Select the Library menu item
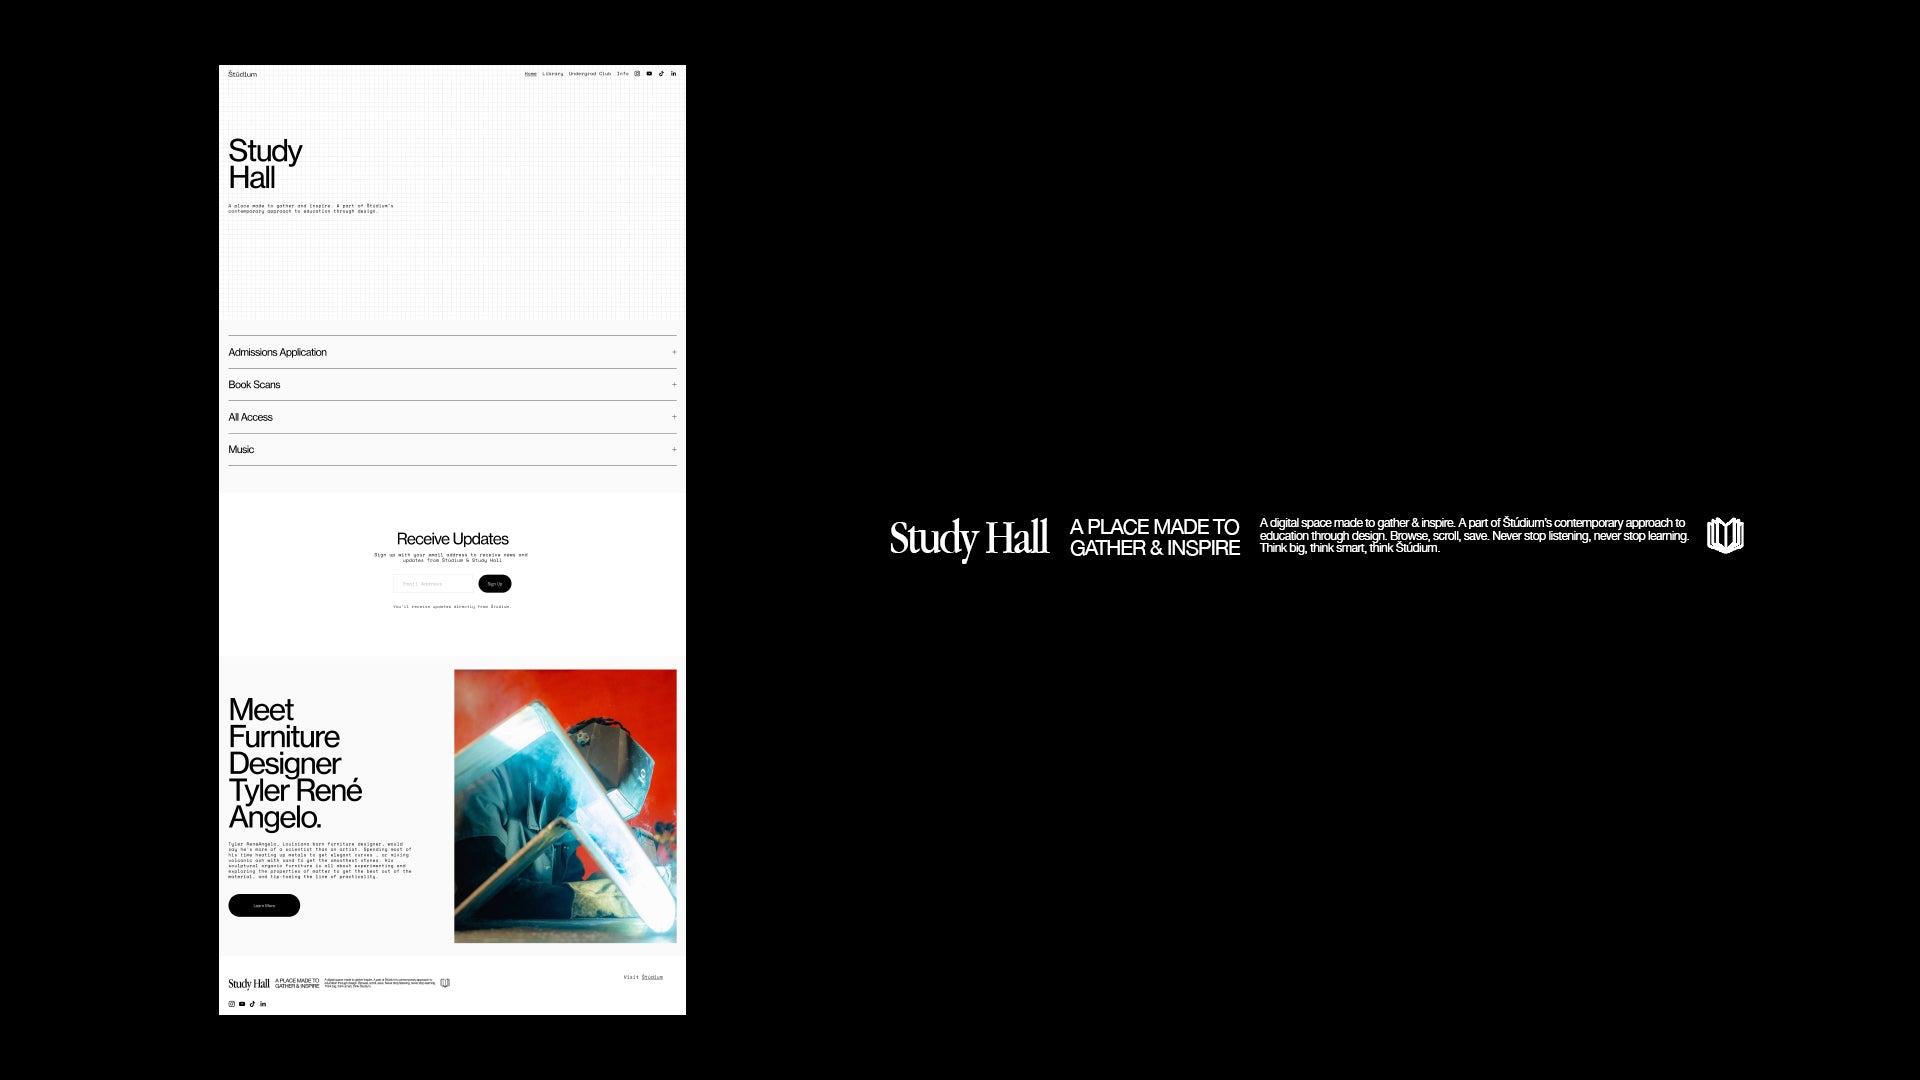This screenshot has height=1080, width=1920. coord(553,73)
